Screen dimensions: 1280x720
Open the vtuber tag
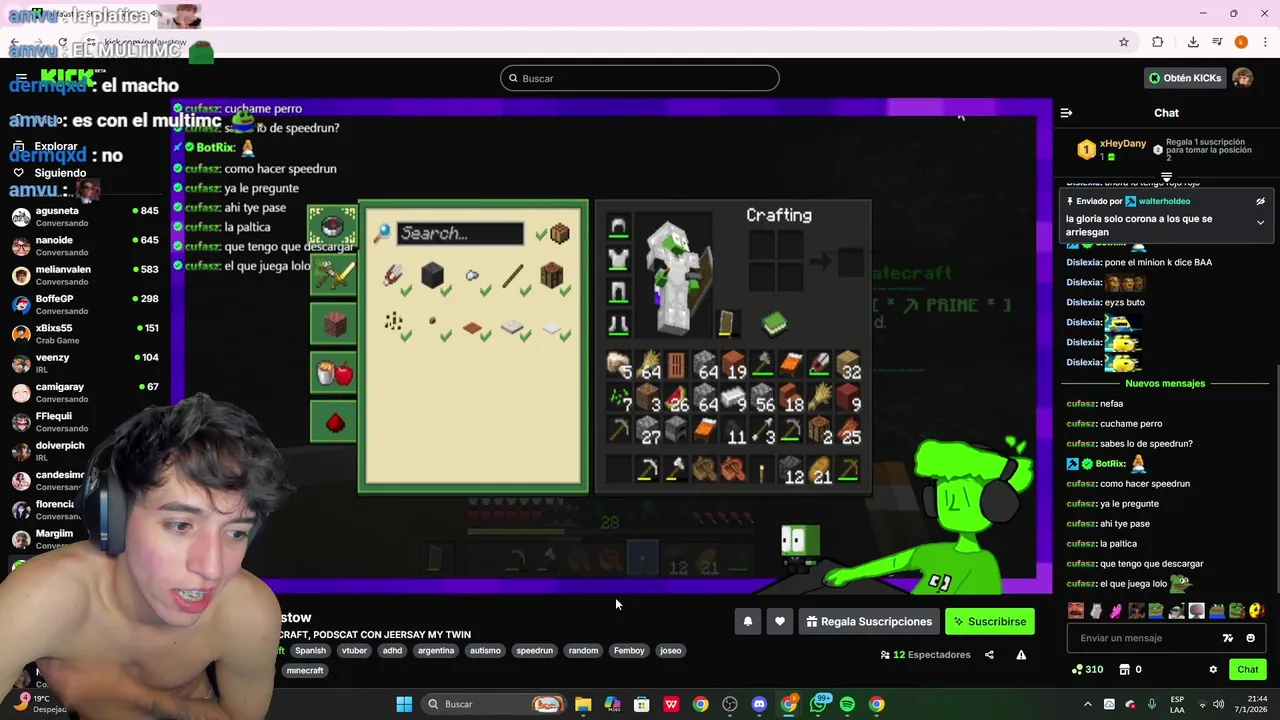tap(354, 651)
